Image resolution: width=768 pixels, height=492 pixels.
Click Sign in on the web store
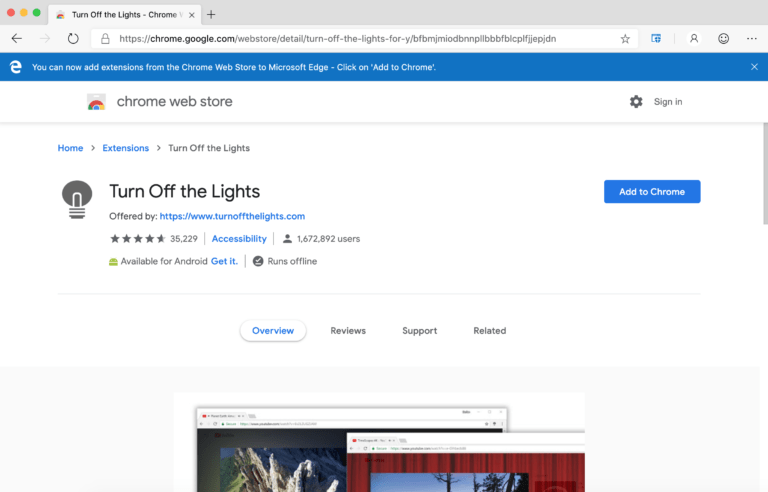668,101
